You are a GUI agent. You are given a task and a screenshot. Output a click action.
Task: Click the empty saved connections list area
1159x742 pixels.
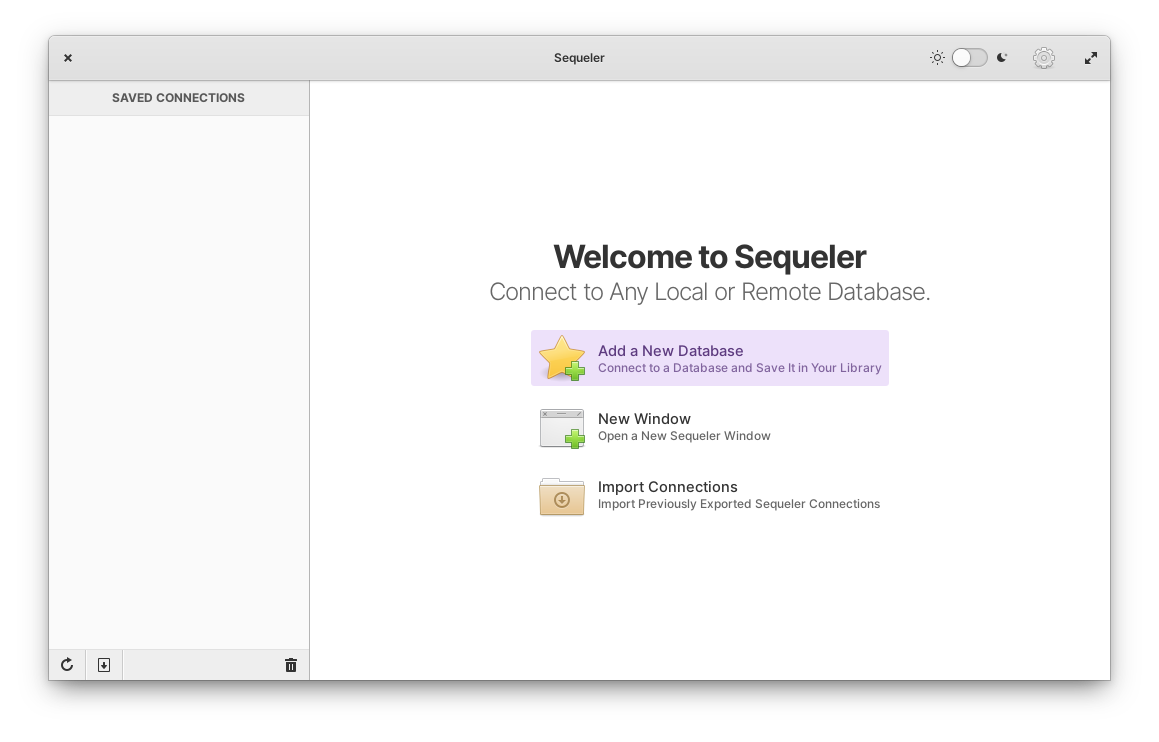[x=178, y=380]
